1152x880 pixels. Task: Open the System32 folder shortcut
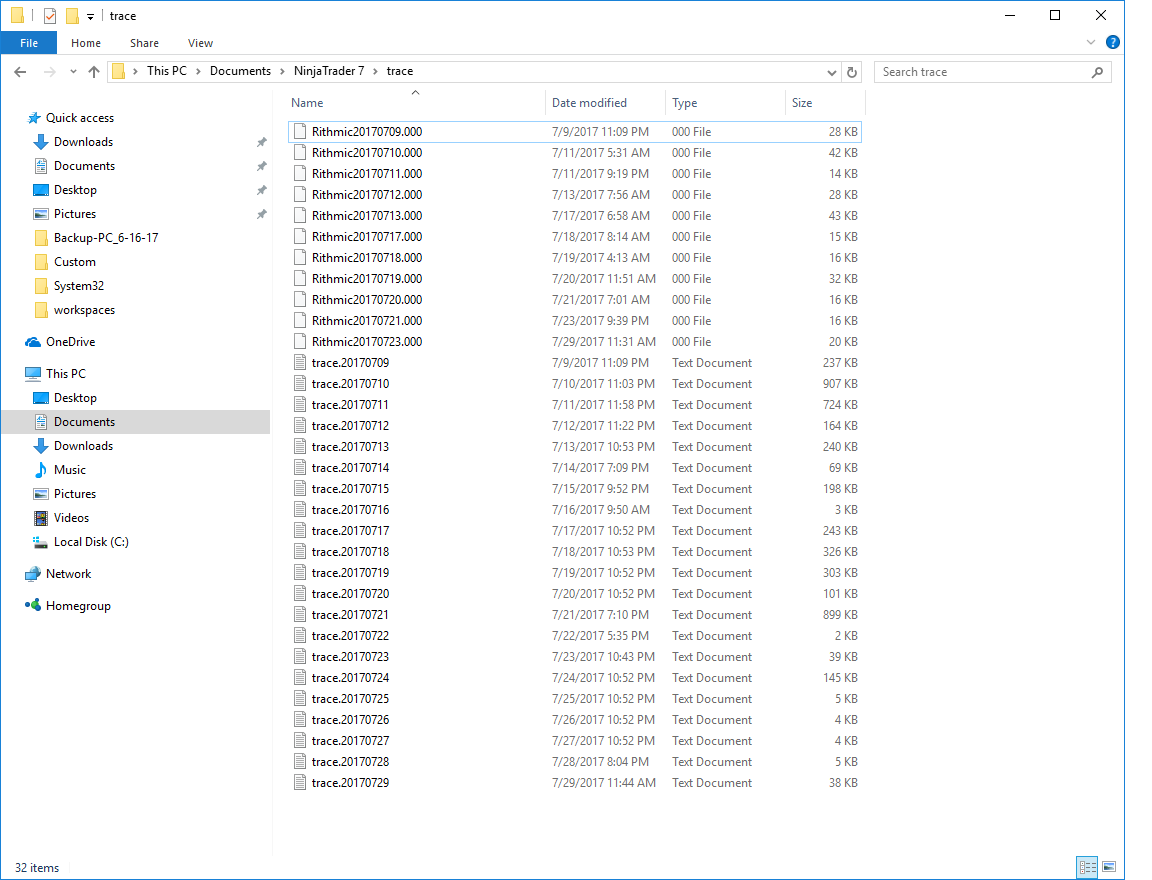tap(79, 286)
